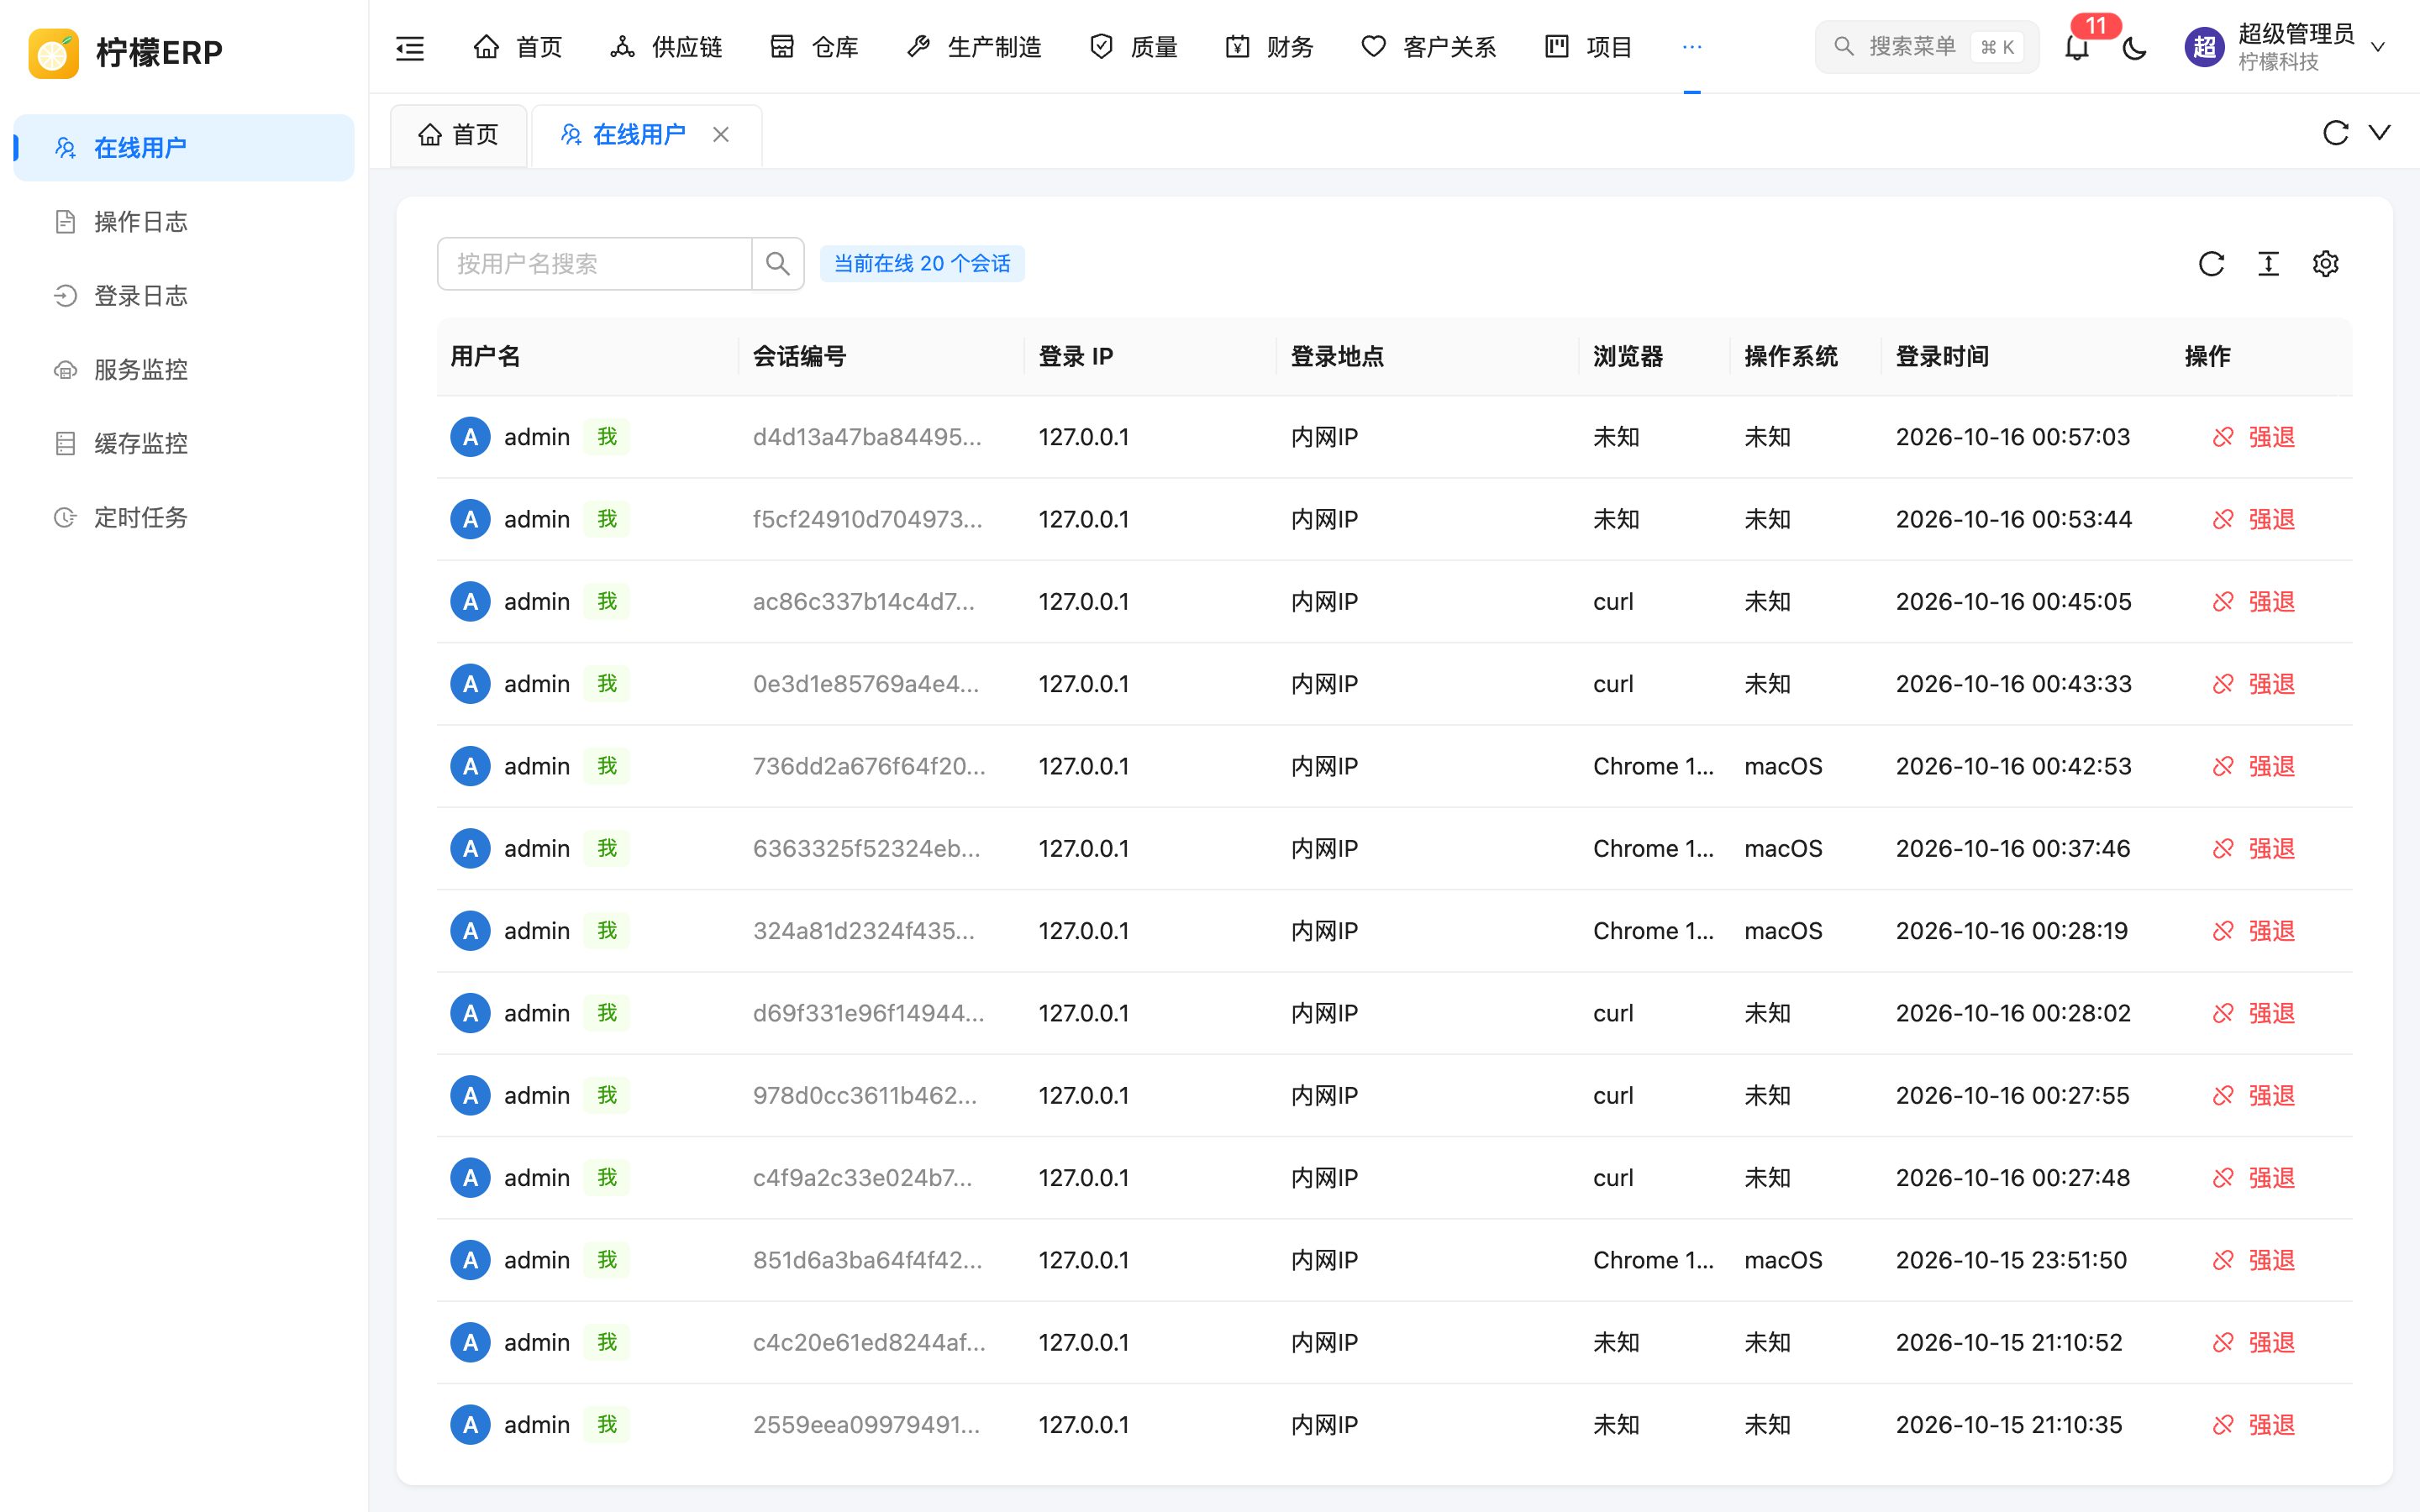Screen dimensions: 2420x1512
Task: Open the 超级管理员 user dropdown
Action: [x=2286, y=47]
